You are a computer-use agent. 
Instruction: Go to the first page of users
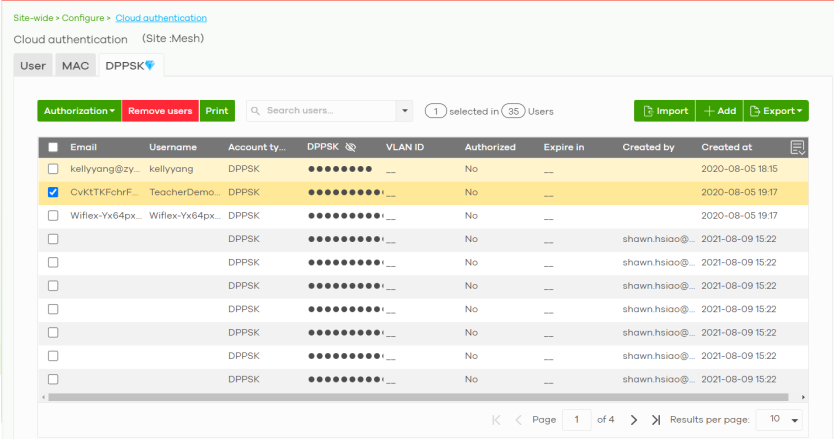[x=497, y=420]
